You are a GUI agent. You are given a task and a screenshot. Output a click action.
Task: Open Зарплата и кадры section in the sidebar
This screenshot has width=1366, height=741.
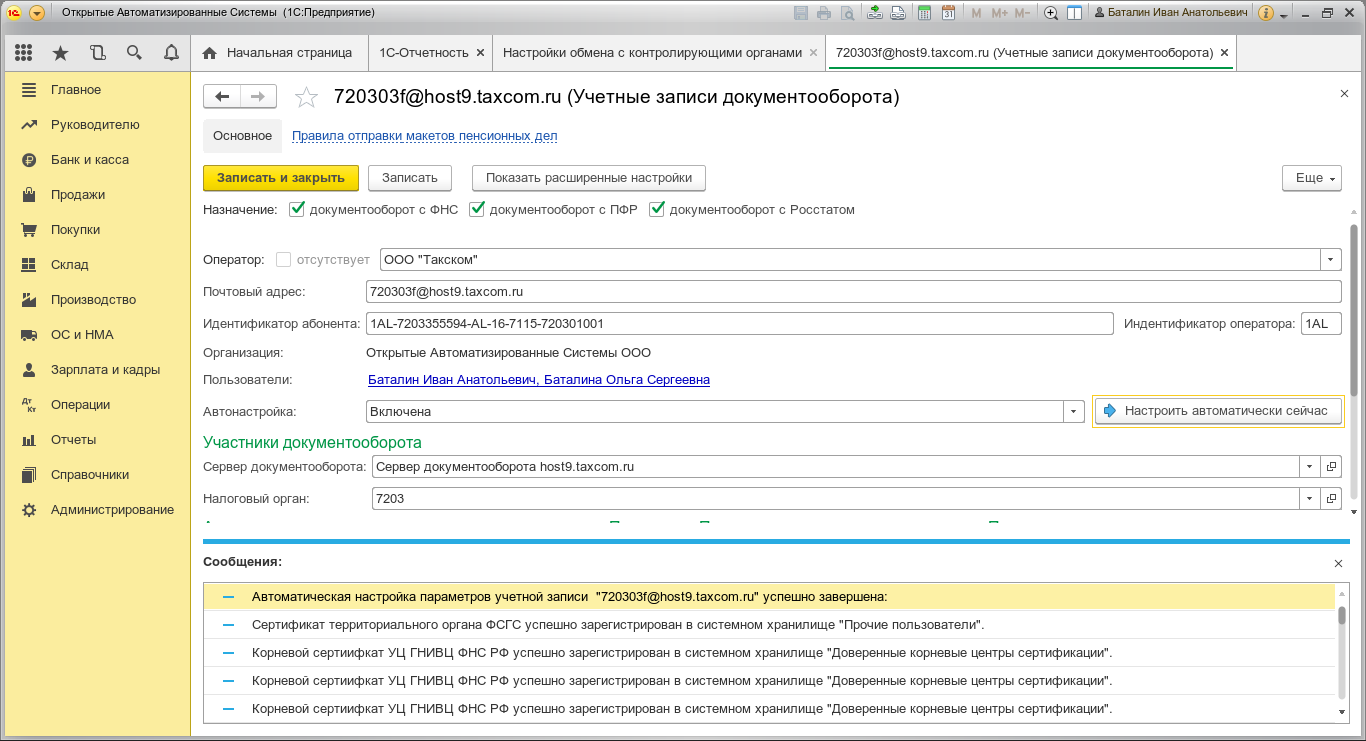point(105,370)
